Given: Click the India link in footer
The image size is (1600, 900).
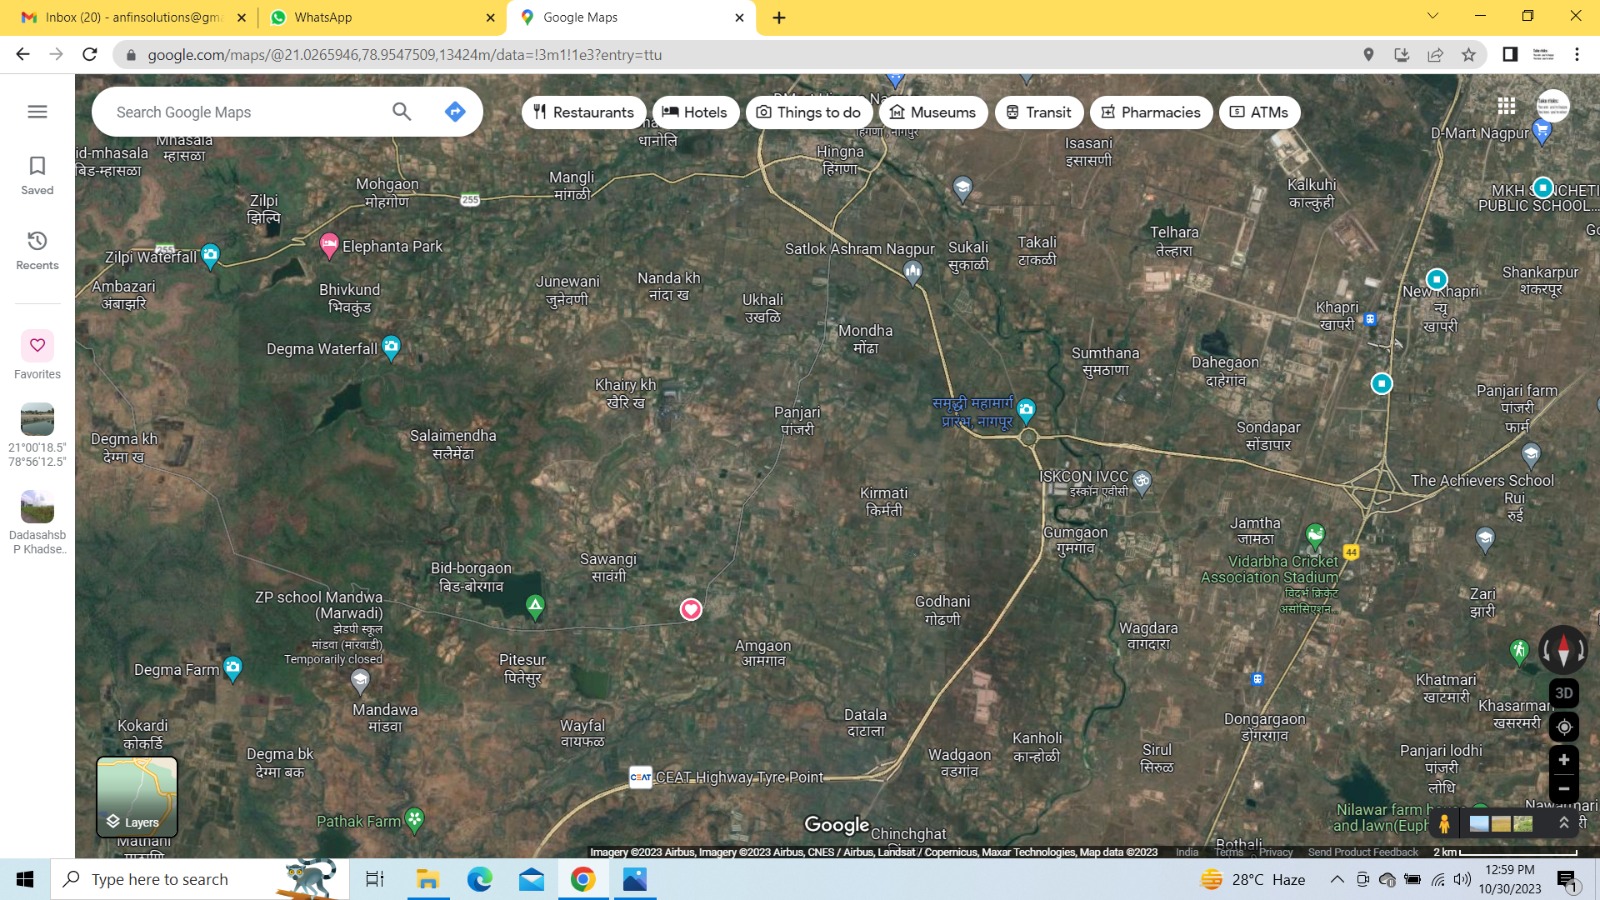Looking at the screenshot, I should pos(1187,852).
